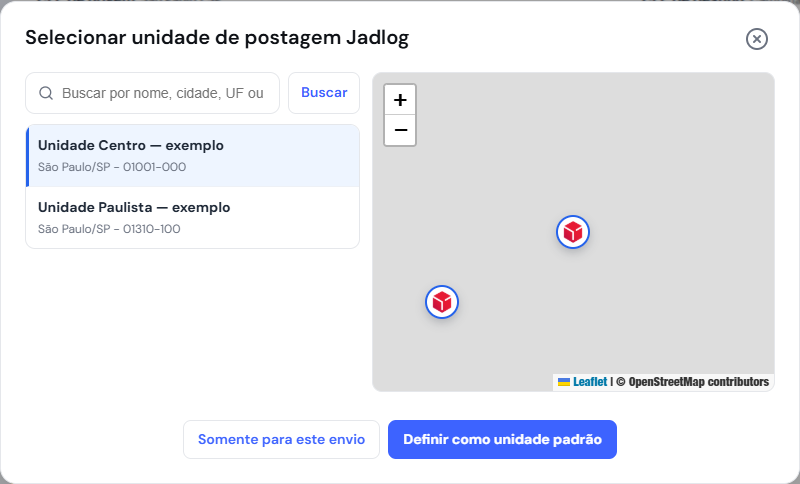The width and height of the screenshot is (800, 484).
Task: Zoom out on the map
Action: pyautogui.click(x=400, y=130)
